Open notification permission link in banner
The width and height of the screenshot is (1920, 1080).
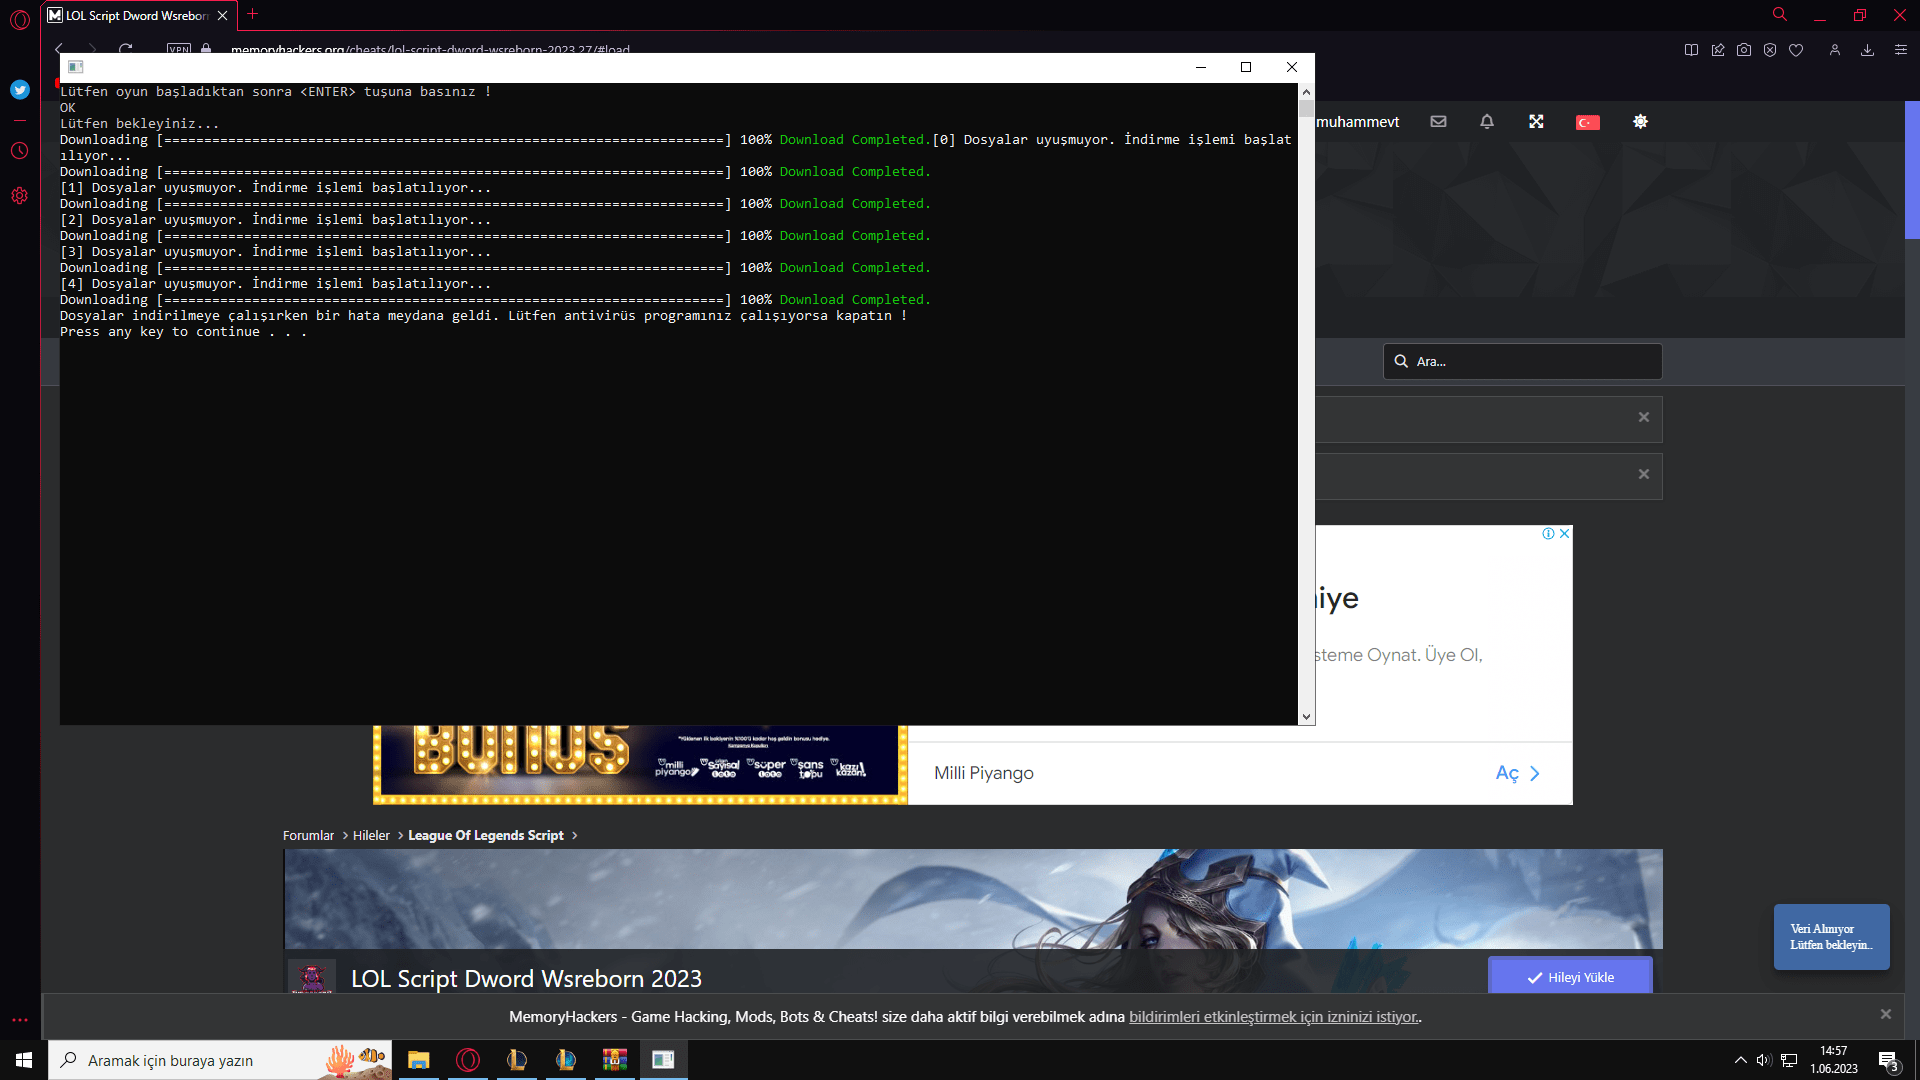[1274, 1017]
